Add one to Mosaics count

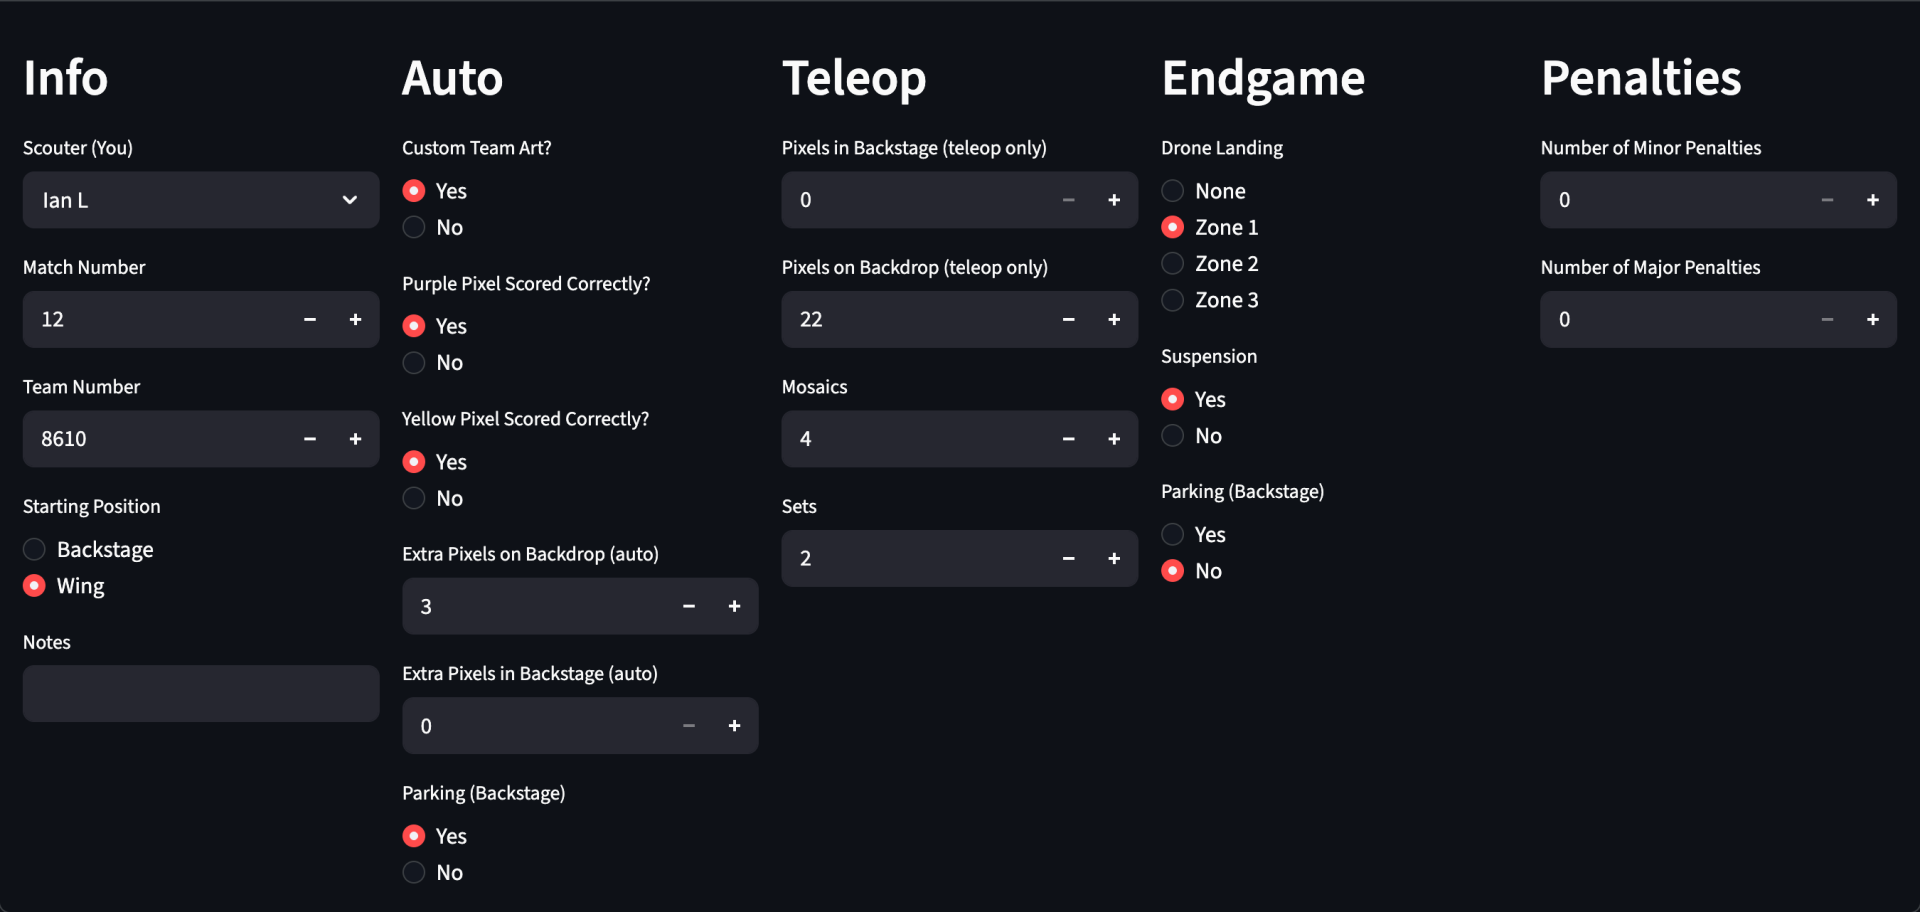click(1114, 439)
